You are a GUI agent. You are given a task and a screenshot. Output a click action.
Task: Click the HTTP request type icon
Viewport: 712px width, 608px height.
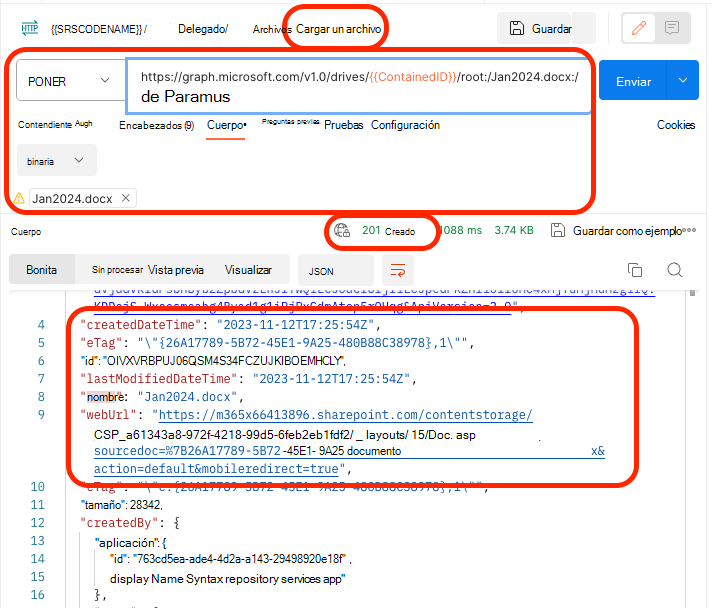(x=30, y=28)
